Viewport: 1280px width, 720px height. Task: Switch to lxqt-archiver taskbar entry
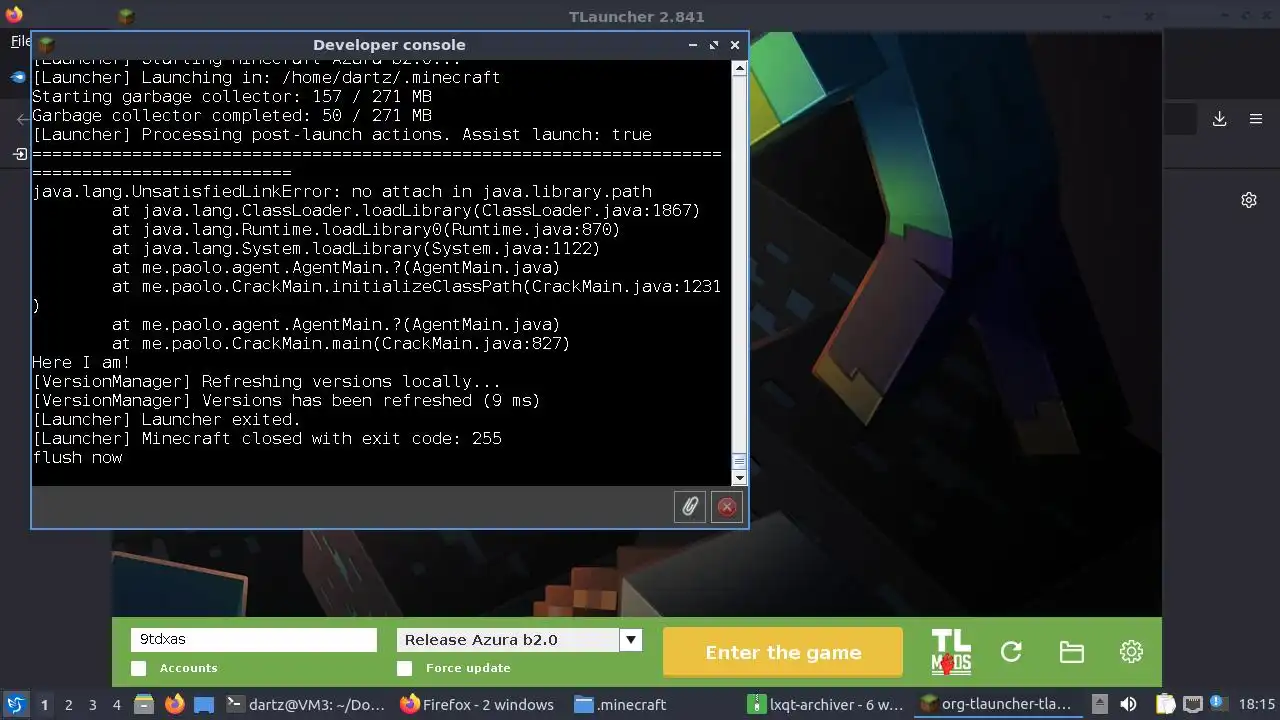click(828, 704)
